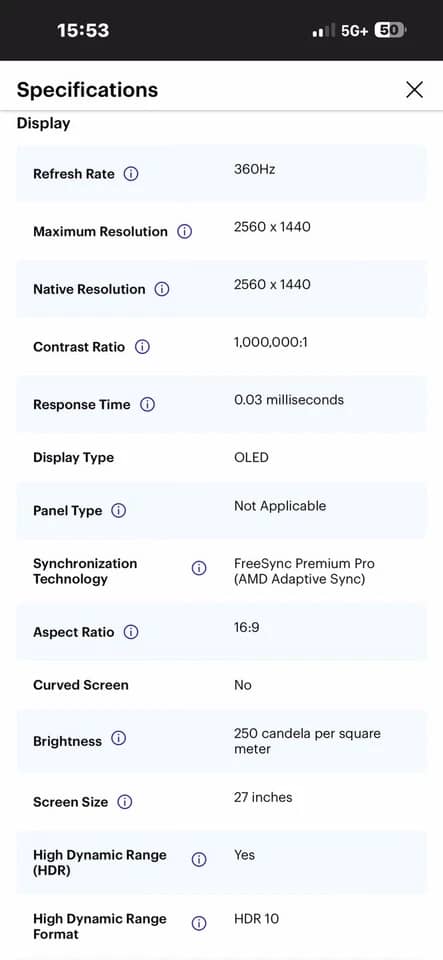Close the Specifications panel with the X
The height and width of the screenshot is (960, 443).
[x=414, y=90]
